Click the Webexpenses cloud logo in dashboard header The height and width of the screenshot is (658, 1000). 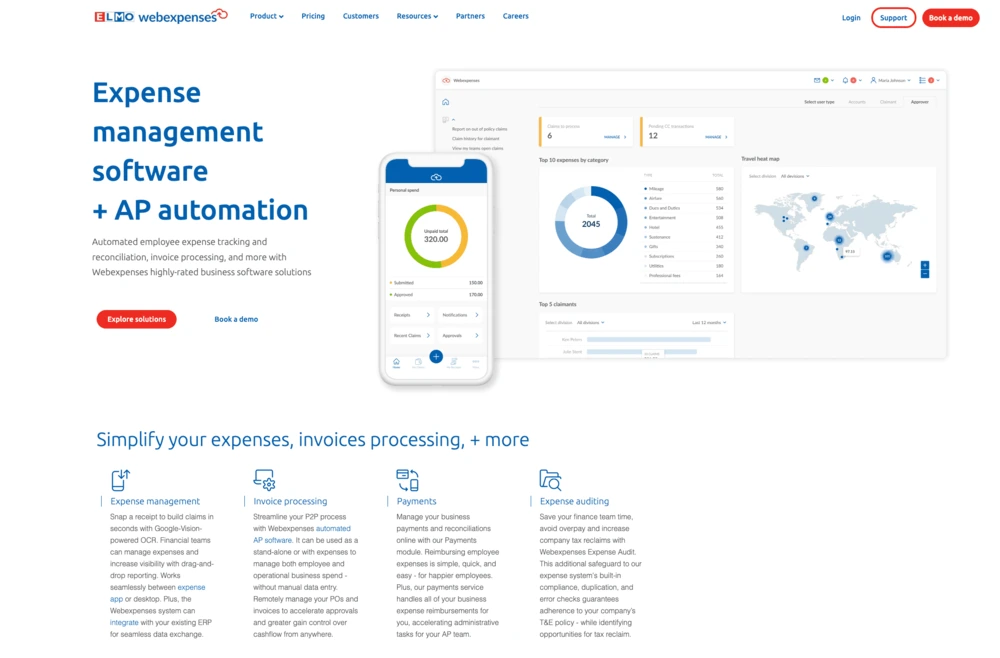[x=446, y=80]
